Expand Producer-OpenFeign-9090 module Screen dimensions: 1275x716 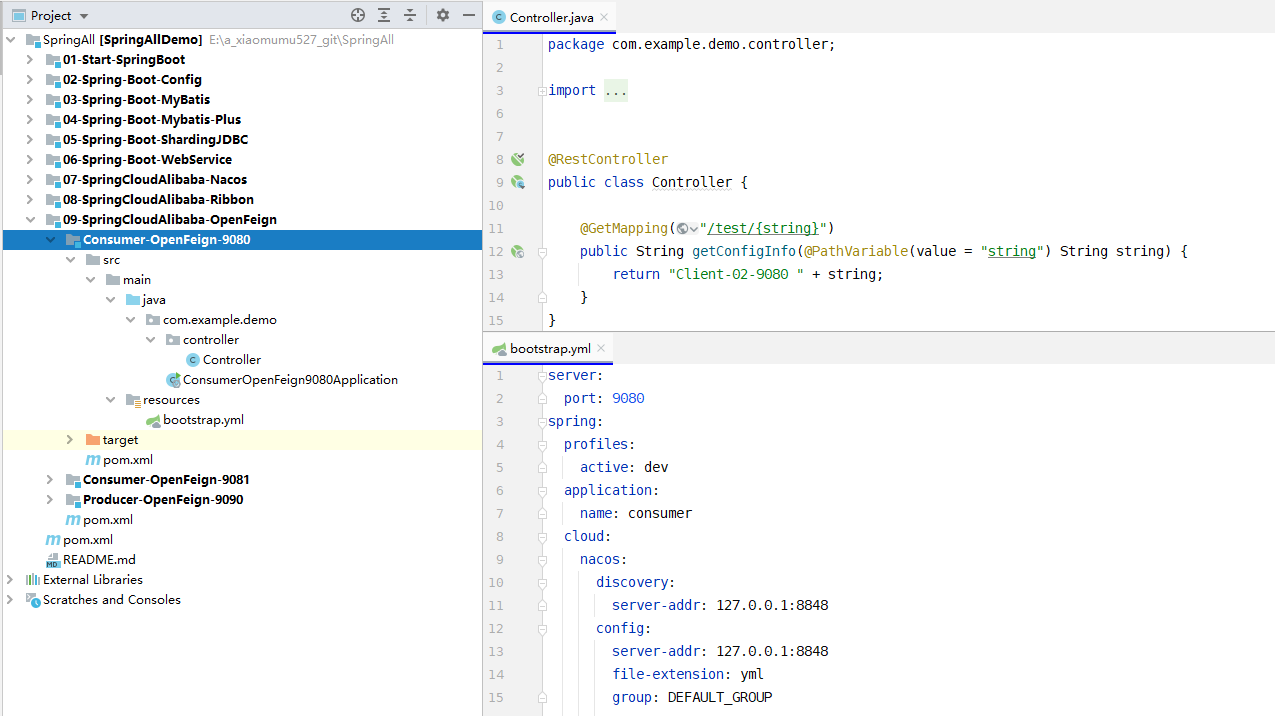[50, 500]
